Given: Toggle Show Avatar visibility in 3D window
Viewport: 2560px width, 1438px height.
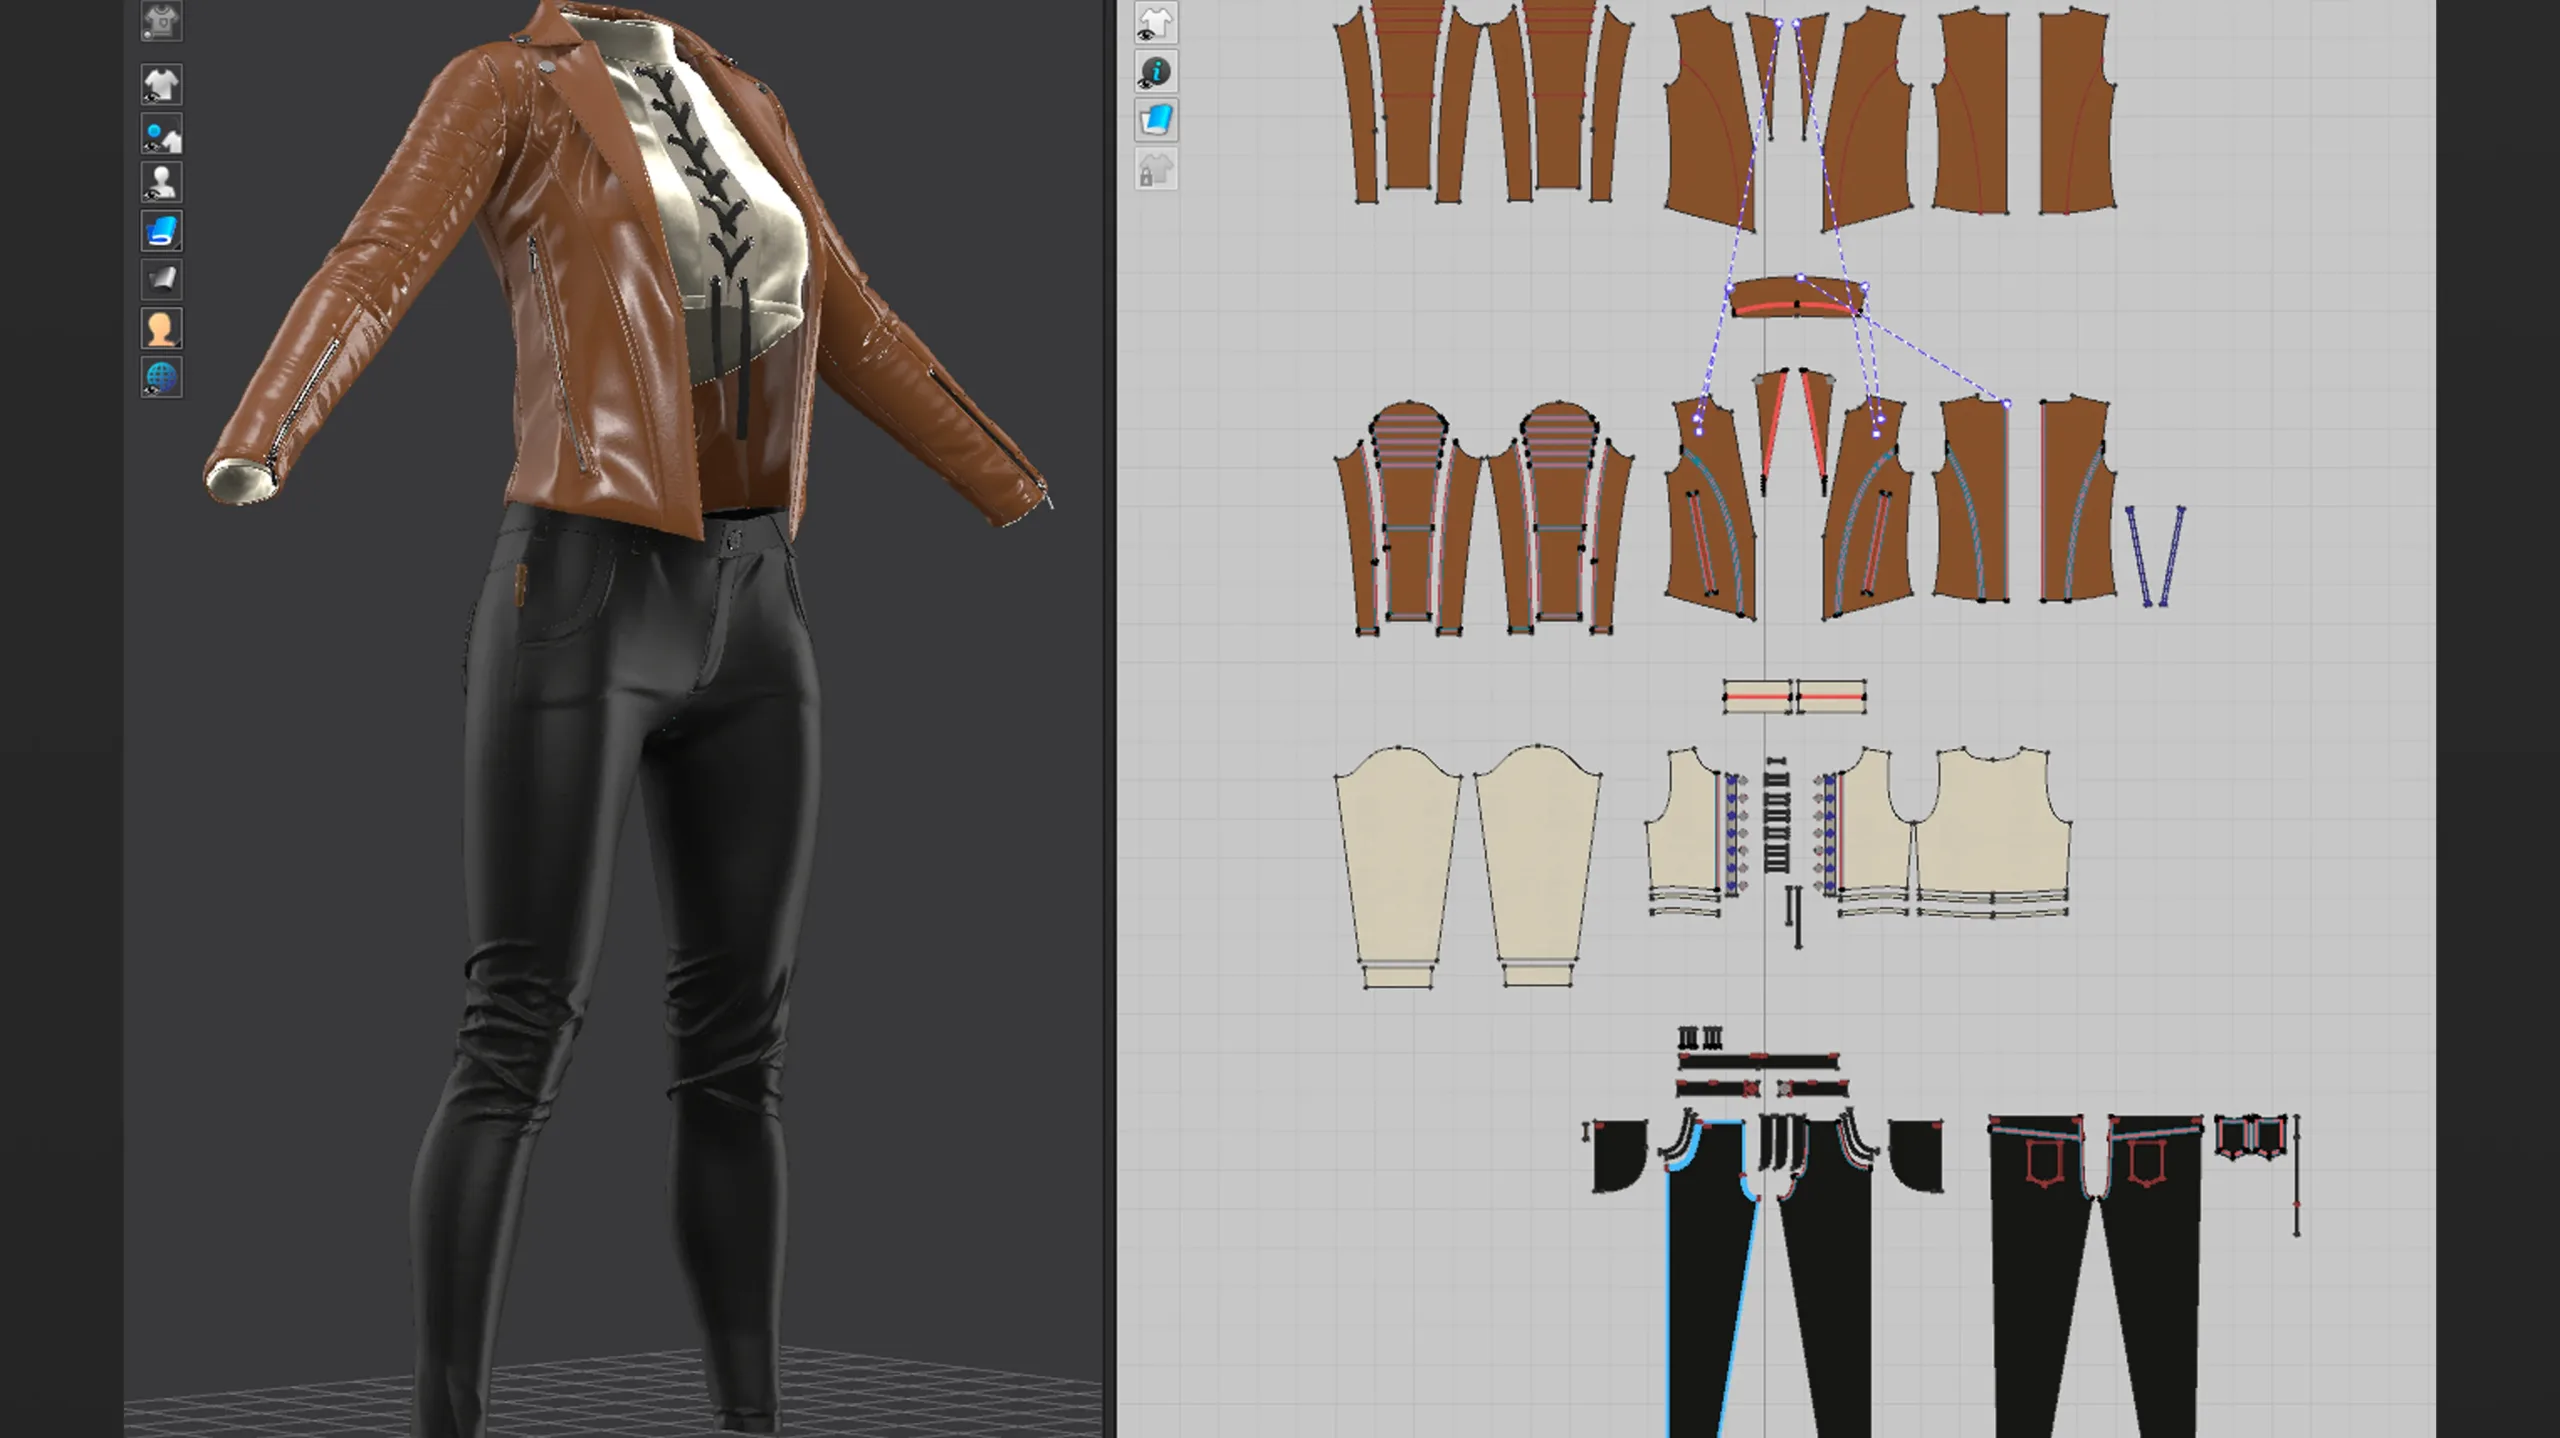Looking at the screenshot, I should pos(161,182).
